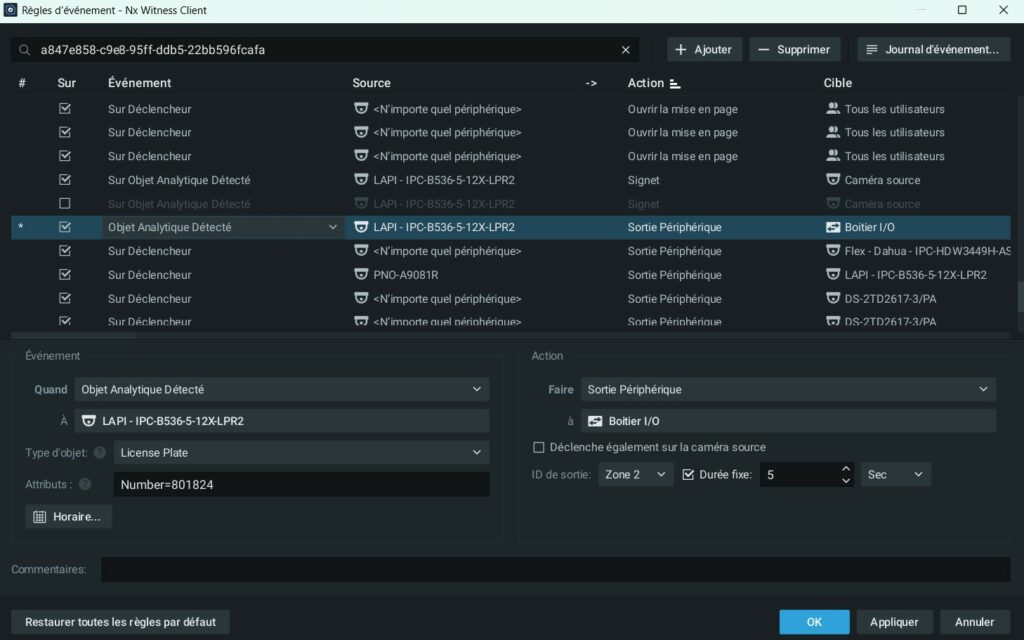Increase the fixed duration with up arrow

click(846, 469)
